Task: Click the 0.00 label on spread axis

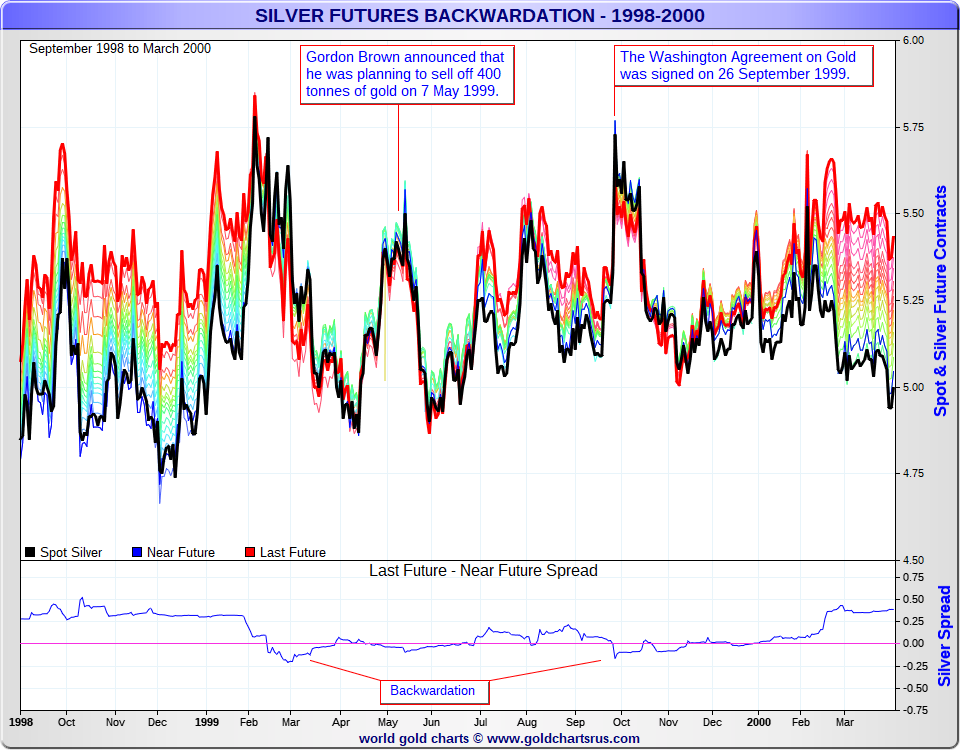Action: coord(913,643)
